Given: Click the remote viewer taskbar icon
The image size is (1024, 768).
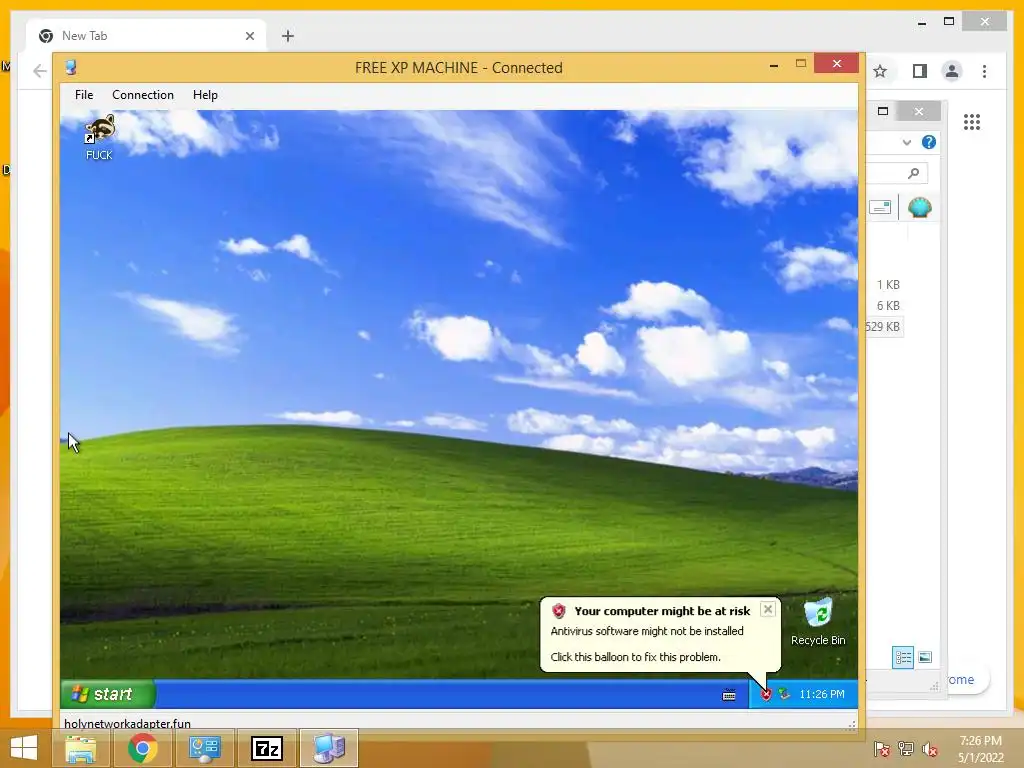Looking at the screenshot, I should pos(329,748).
